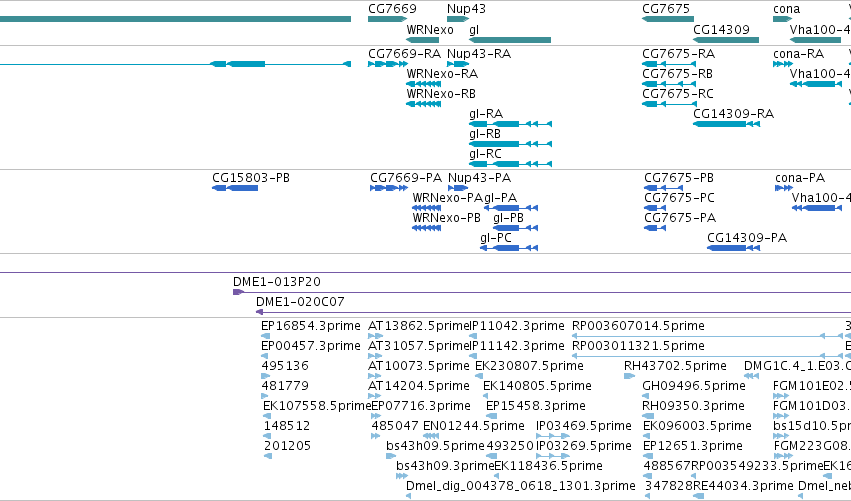
Task: Click protein label CG7675-PB
Action: click(x=679, y=178)
